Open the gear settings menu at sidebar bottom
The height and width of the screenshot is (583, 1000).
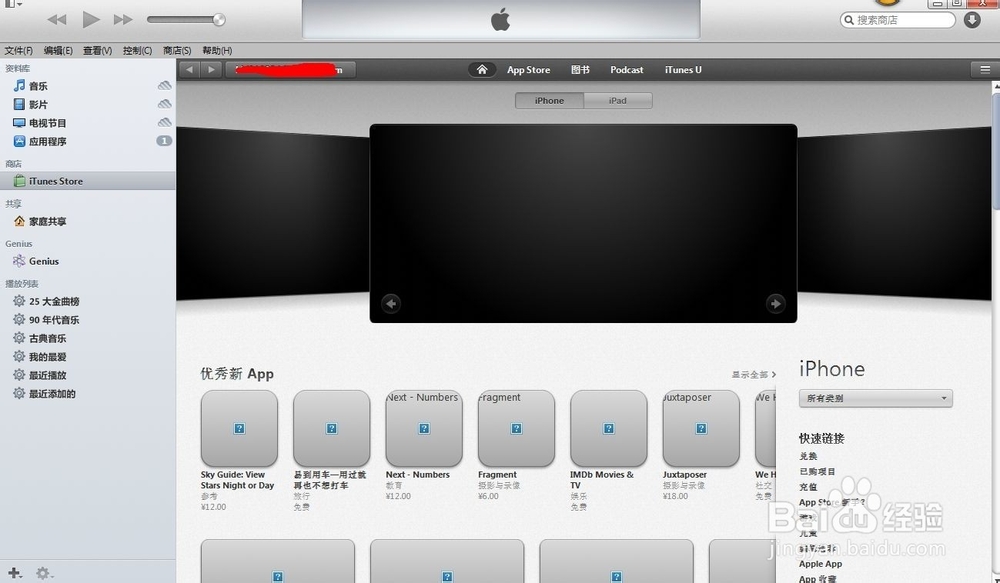(43, 573)
